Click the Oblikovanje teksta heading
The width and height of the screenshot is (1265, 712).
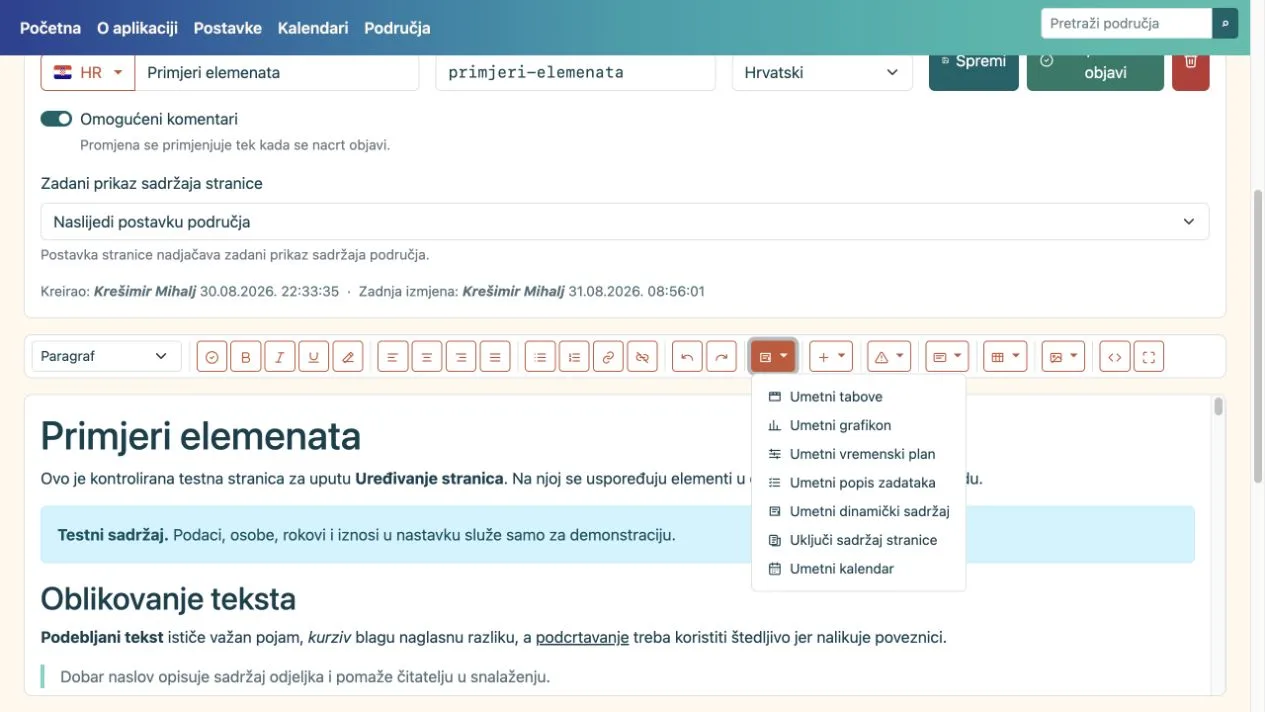point(168,599)
